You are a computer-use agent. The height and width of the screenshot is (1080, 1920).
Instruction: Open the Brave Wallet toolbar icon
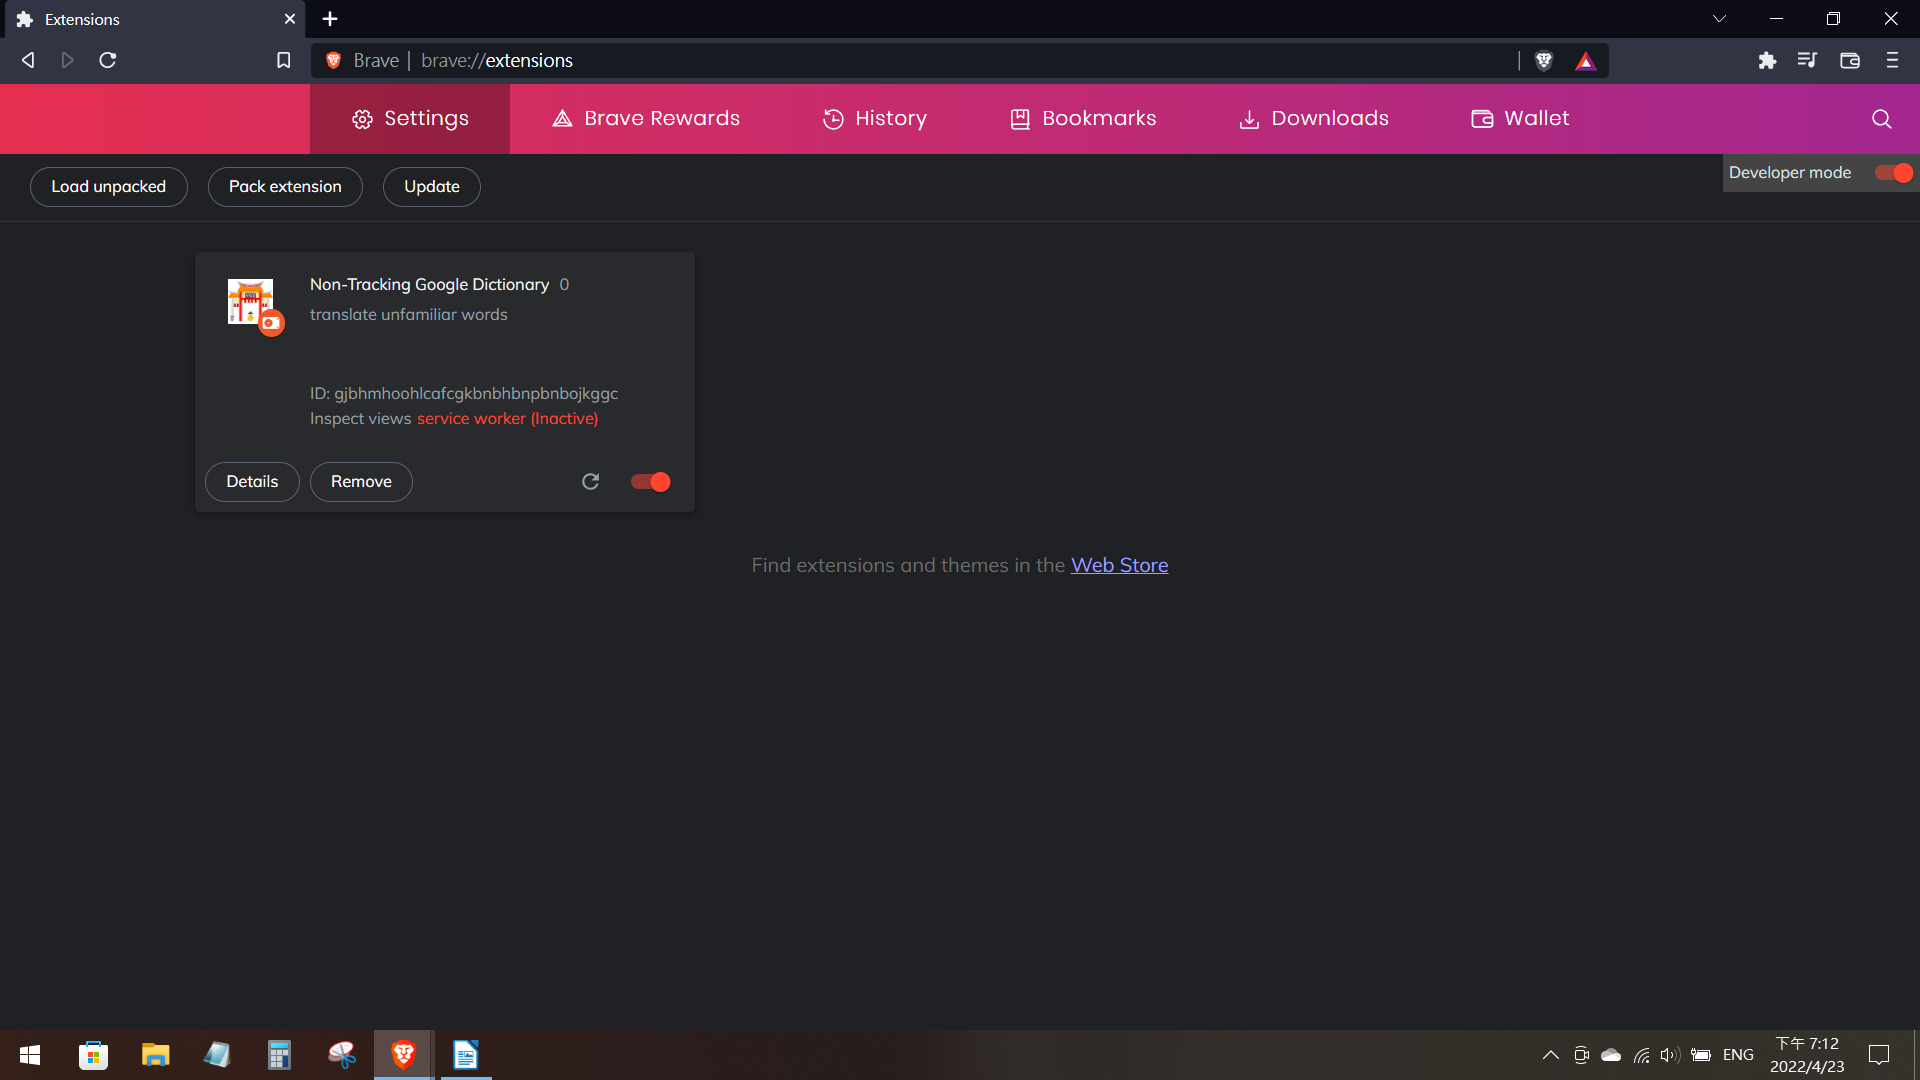click(x=1849, y=61)
